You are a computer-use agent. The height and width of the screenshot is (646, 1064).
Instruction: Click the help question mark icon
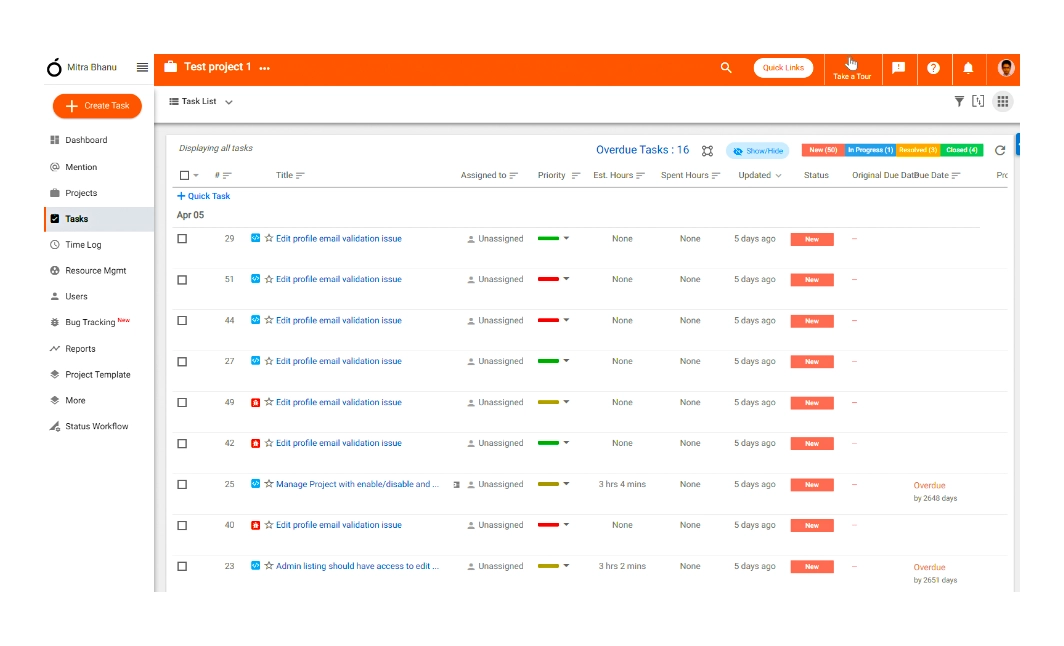(x=933, y=68)
